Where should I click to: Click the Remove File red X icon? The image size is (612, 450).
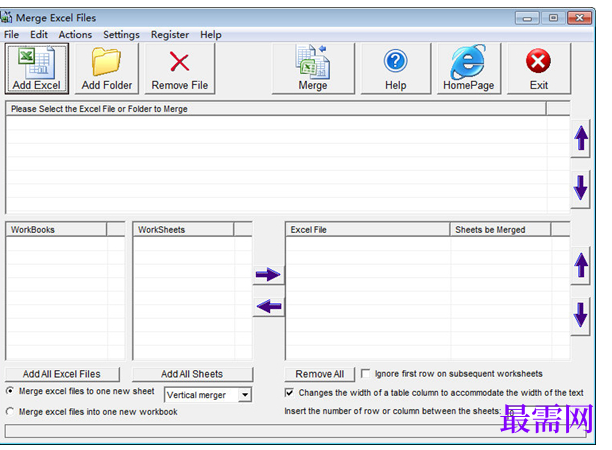[x=180, y=69]
